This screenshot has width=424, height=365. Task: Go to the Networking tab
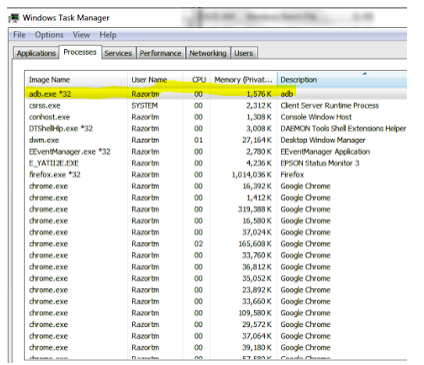point(208,53)
